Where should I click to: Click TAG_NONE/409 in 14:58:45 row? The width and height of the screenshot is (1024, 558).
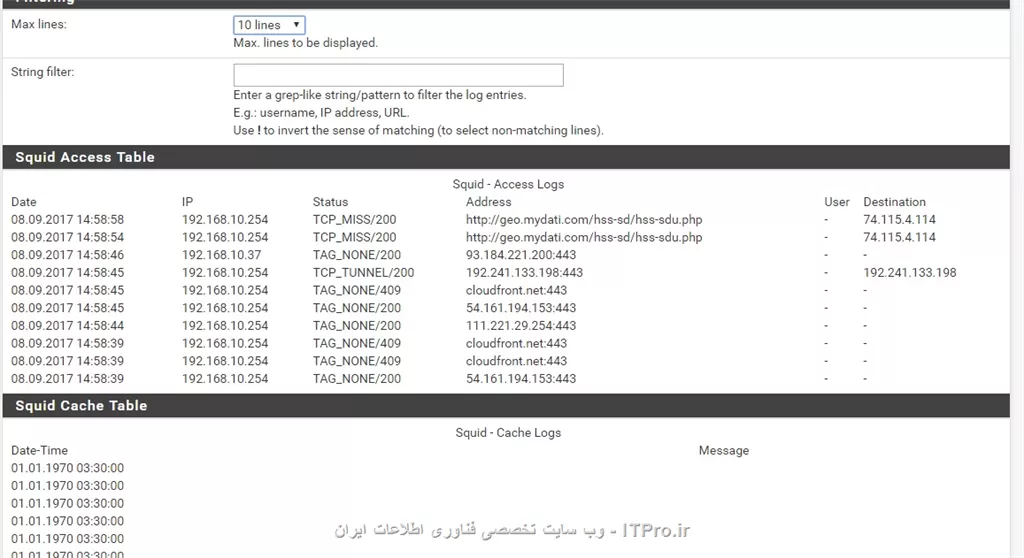357,290
